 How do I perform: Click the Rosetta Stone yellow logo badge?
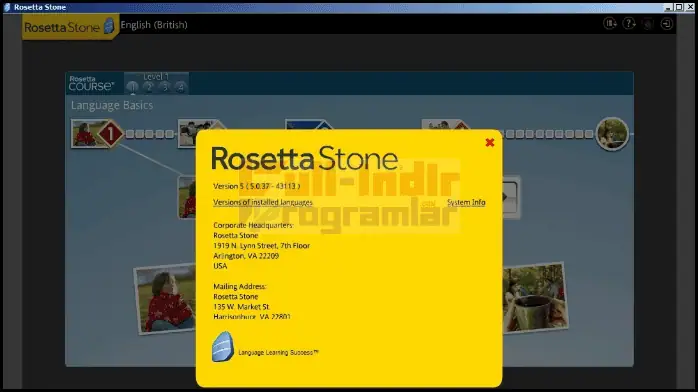(70, 27)
